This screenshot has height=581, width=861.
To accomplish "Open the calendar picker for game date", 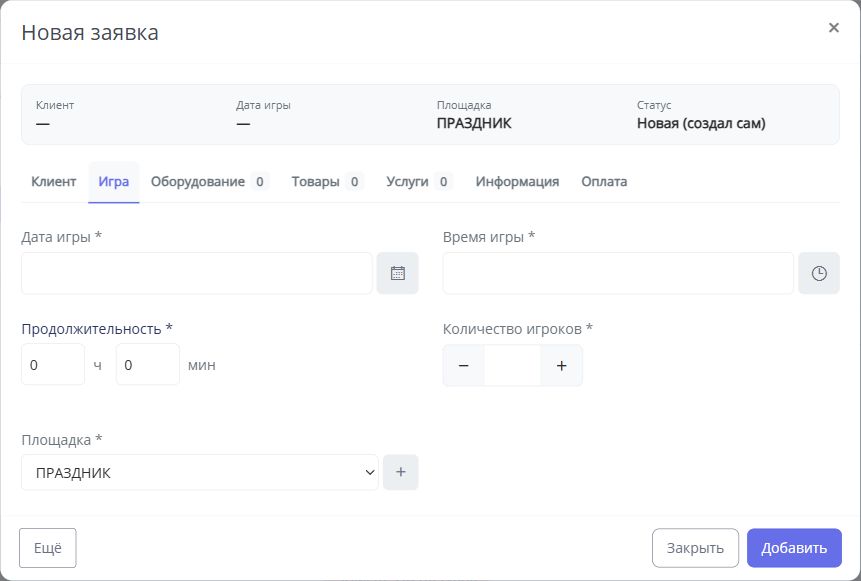I will [x=398, y=273].
